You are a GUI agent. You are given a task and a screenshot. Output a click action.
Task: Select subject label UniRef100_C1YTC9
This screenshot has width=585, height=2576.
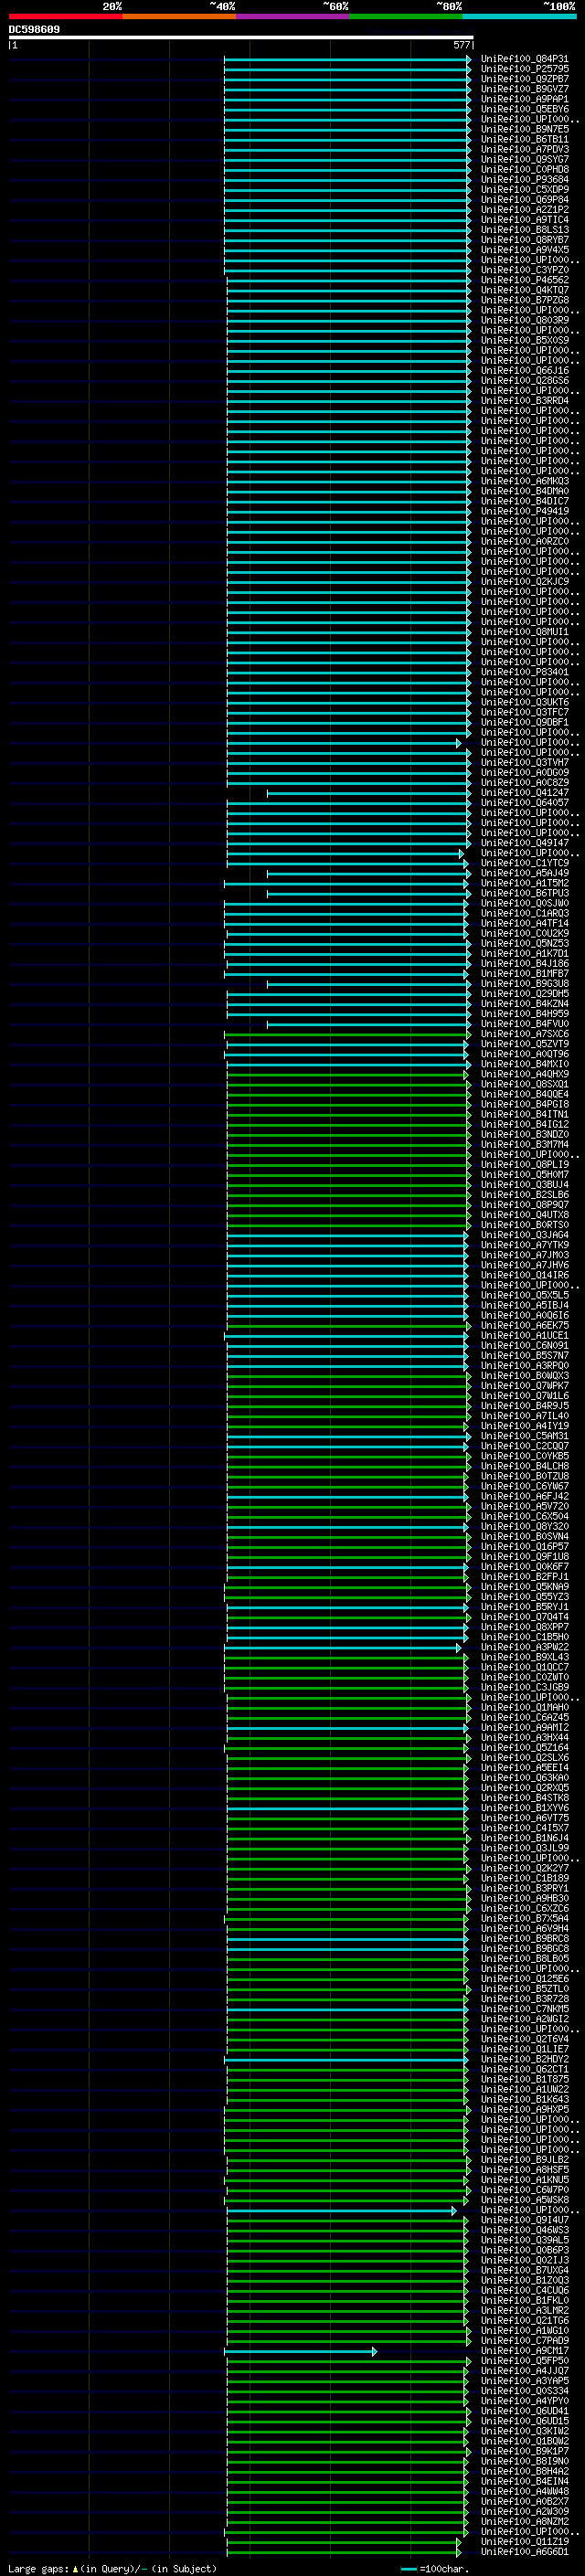(525, 862)
